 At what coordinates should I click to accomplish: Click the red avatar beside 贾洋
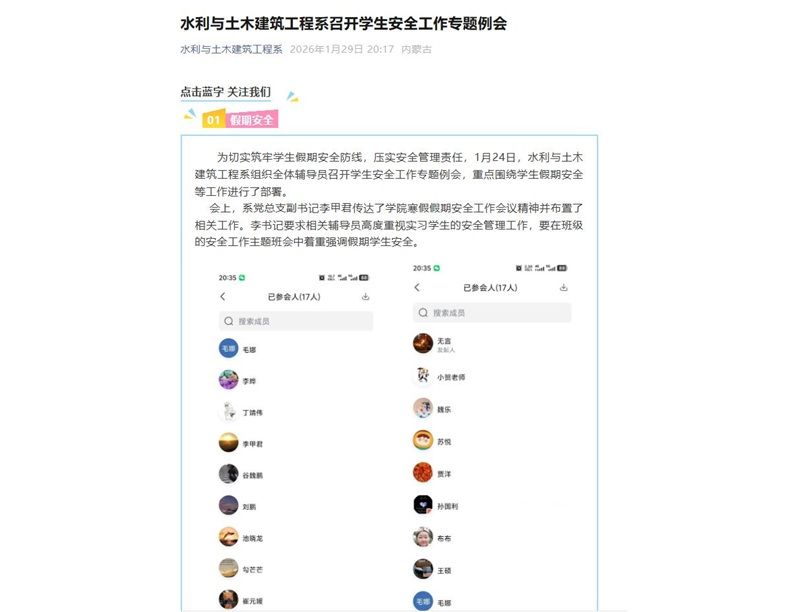[422, 472]
